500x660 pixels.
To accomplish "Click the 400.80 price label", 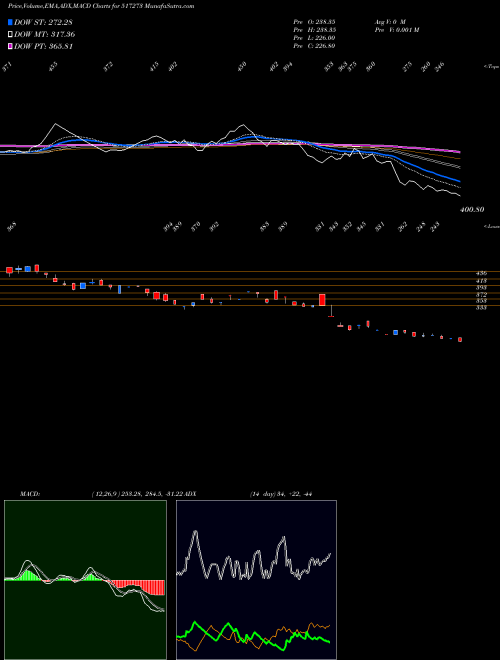I will [x=472, y=209].
